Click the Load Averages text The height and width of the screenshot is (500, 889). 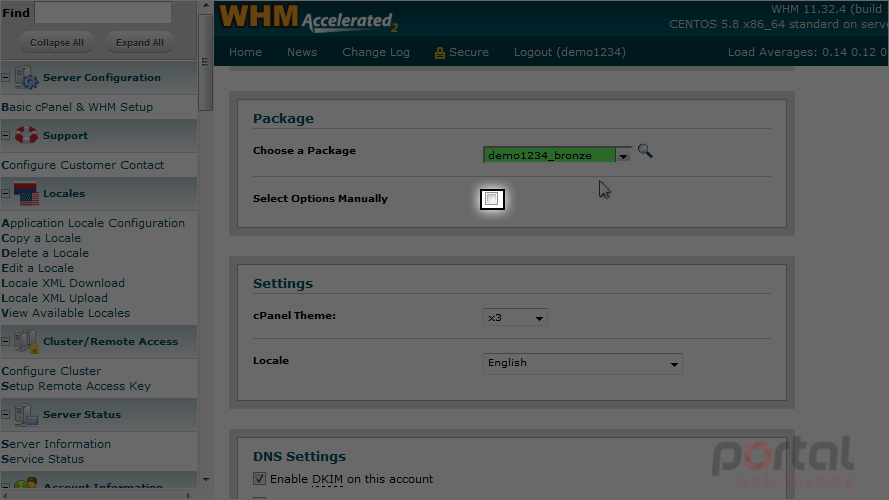[x=807, y=52]
